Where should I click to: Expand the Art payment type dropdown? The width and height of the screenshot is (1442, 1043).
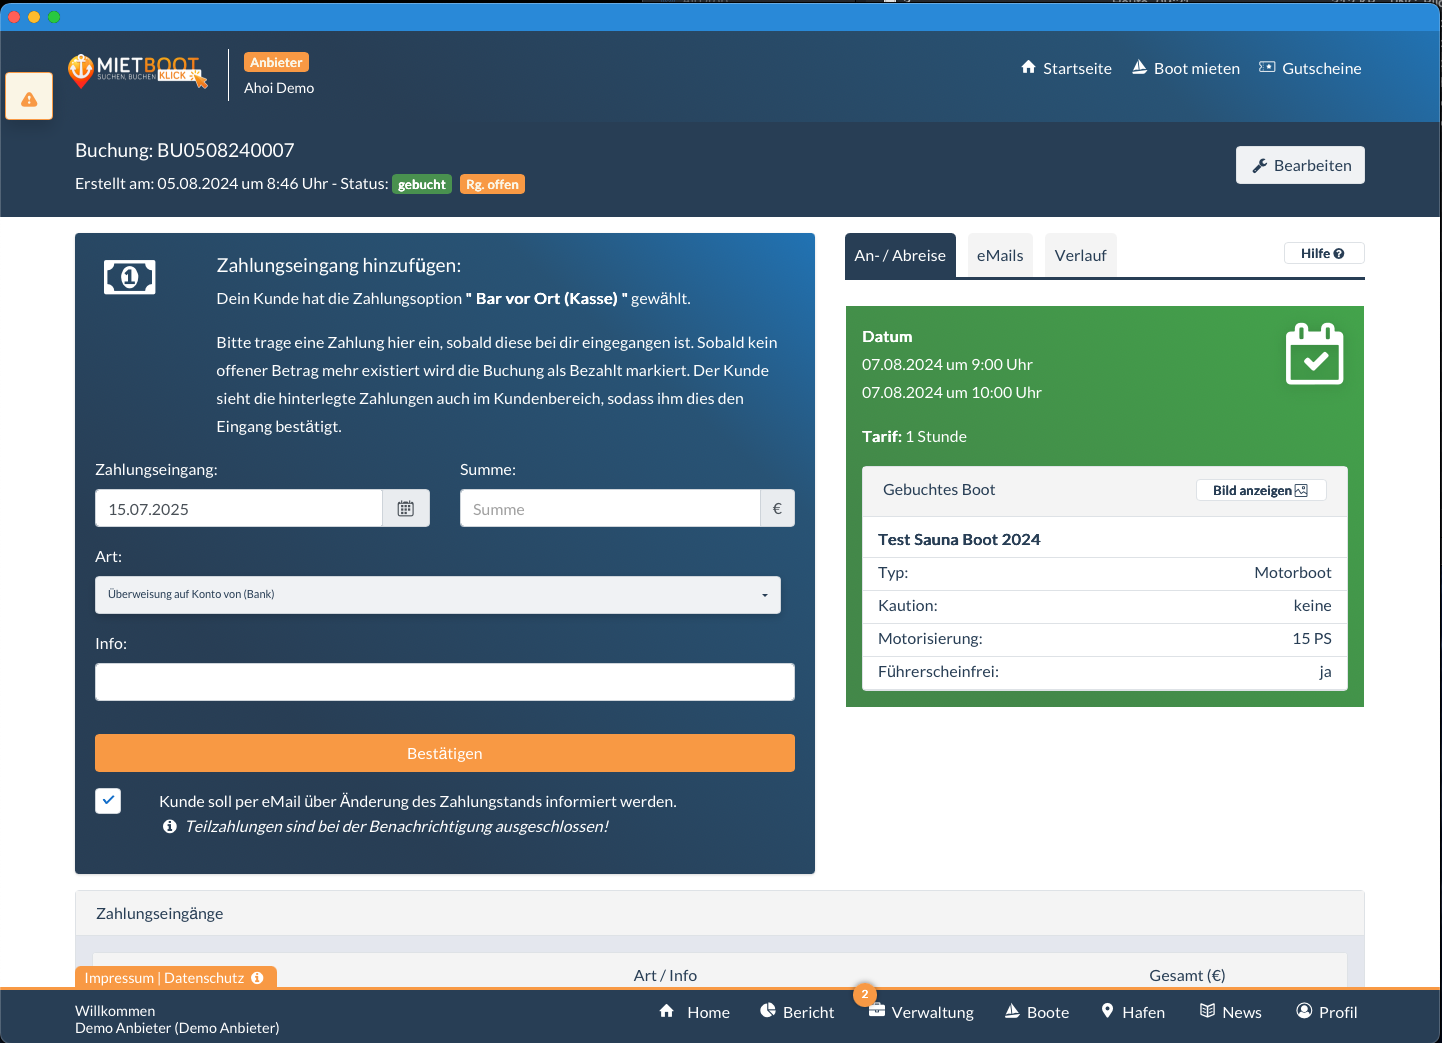438,595
